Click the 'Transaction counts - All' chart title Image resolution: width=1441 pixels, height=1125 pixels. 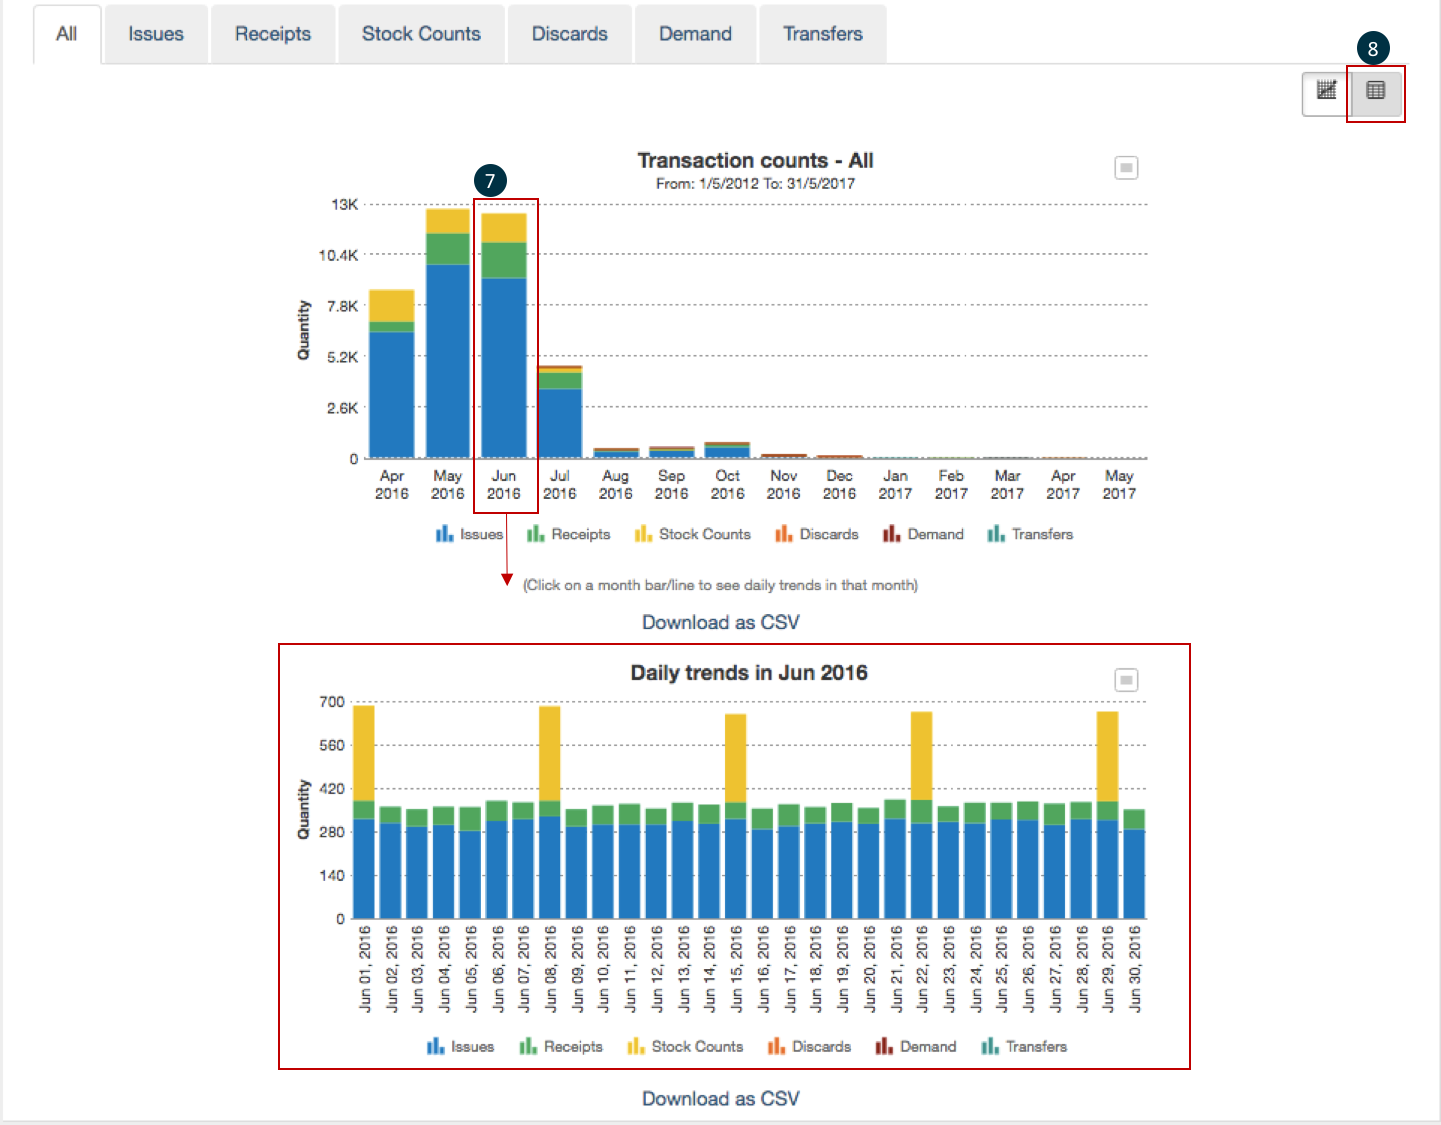point(756,160)
